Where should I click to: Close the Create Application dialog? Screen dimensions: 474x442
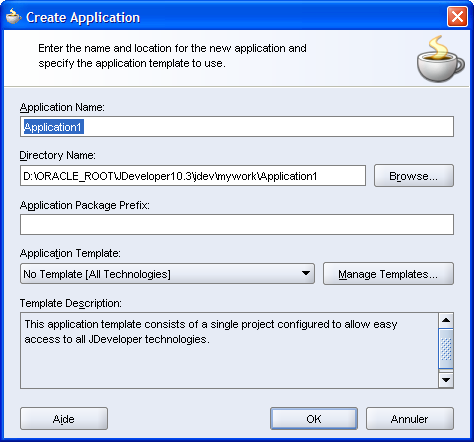point(457,16)
